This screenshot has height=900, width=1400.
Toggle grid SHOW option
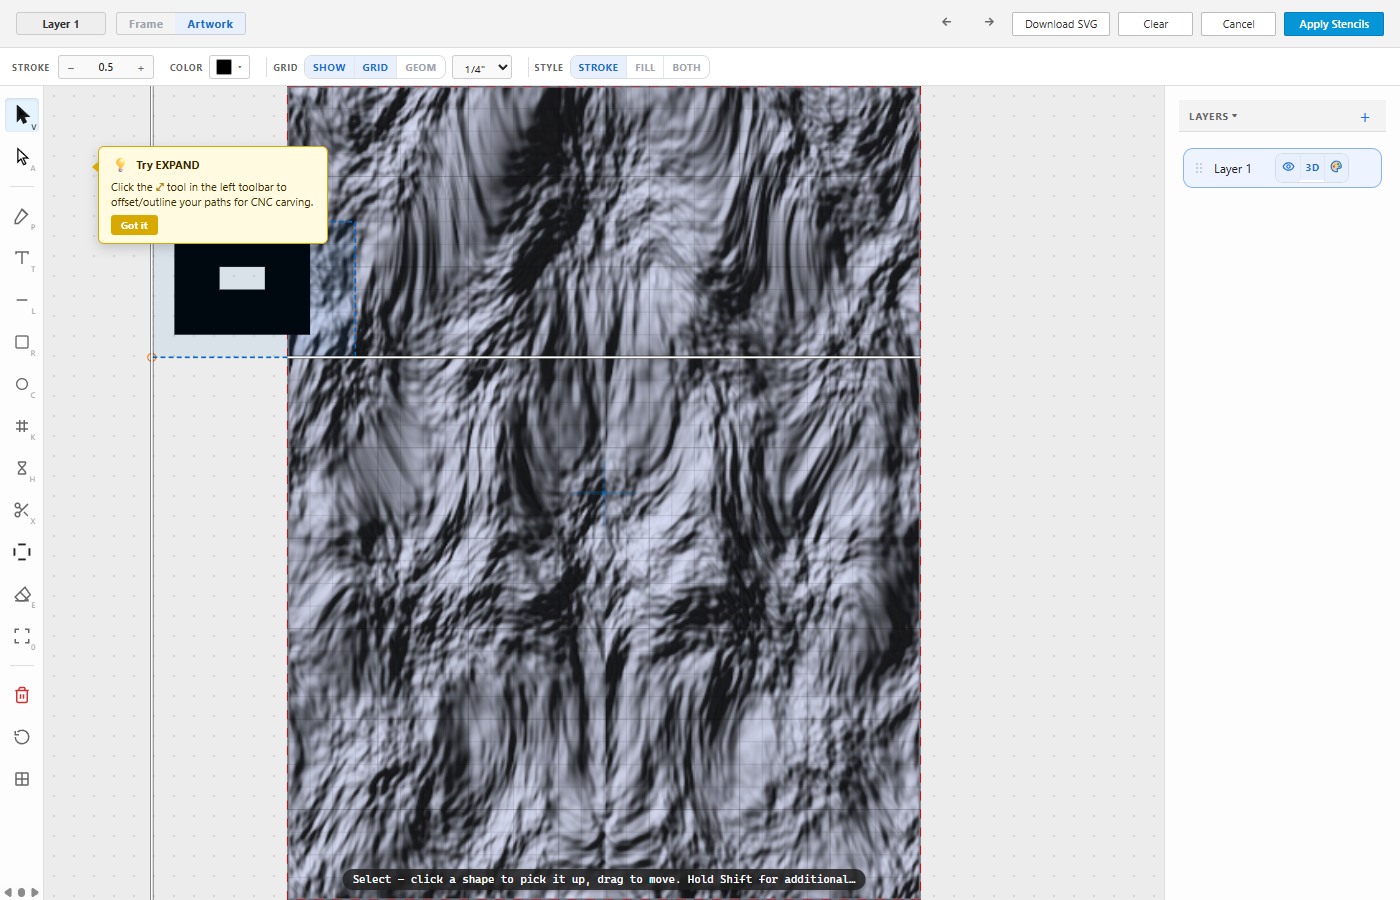point(329,67)
